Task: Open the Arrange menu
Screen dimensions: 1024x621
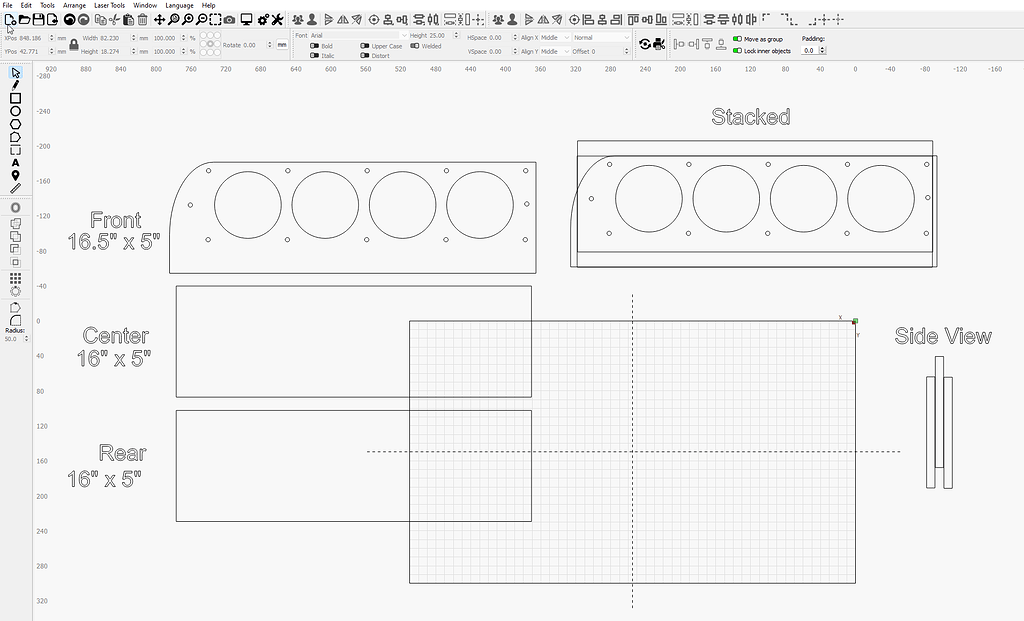Action: click(x=73, y=4)
